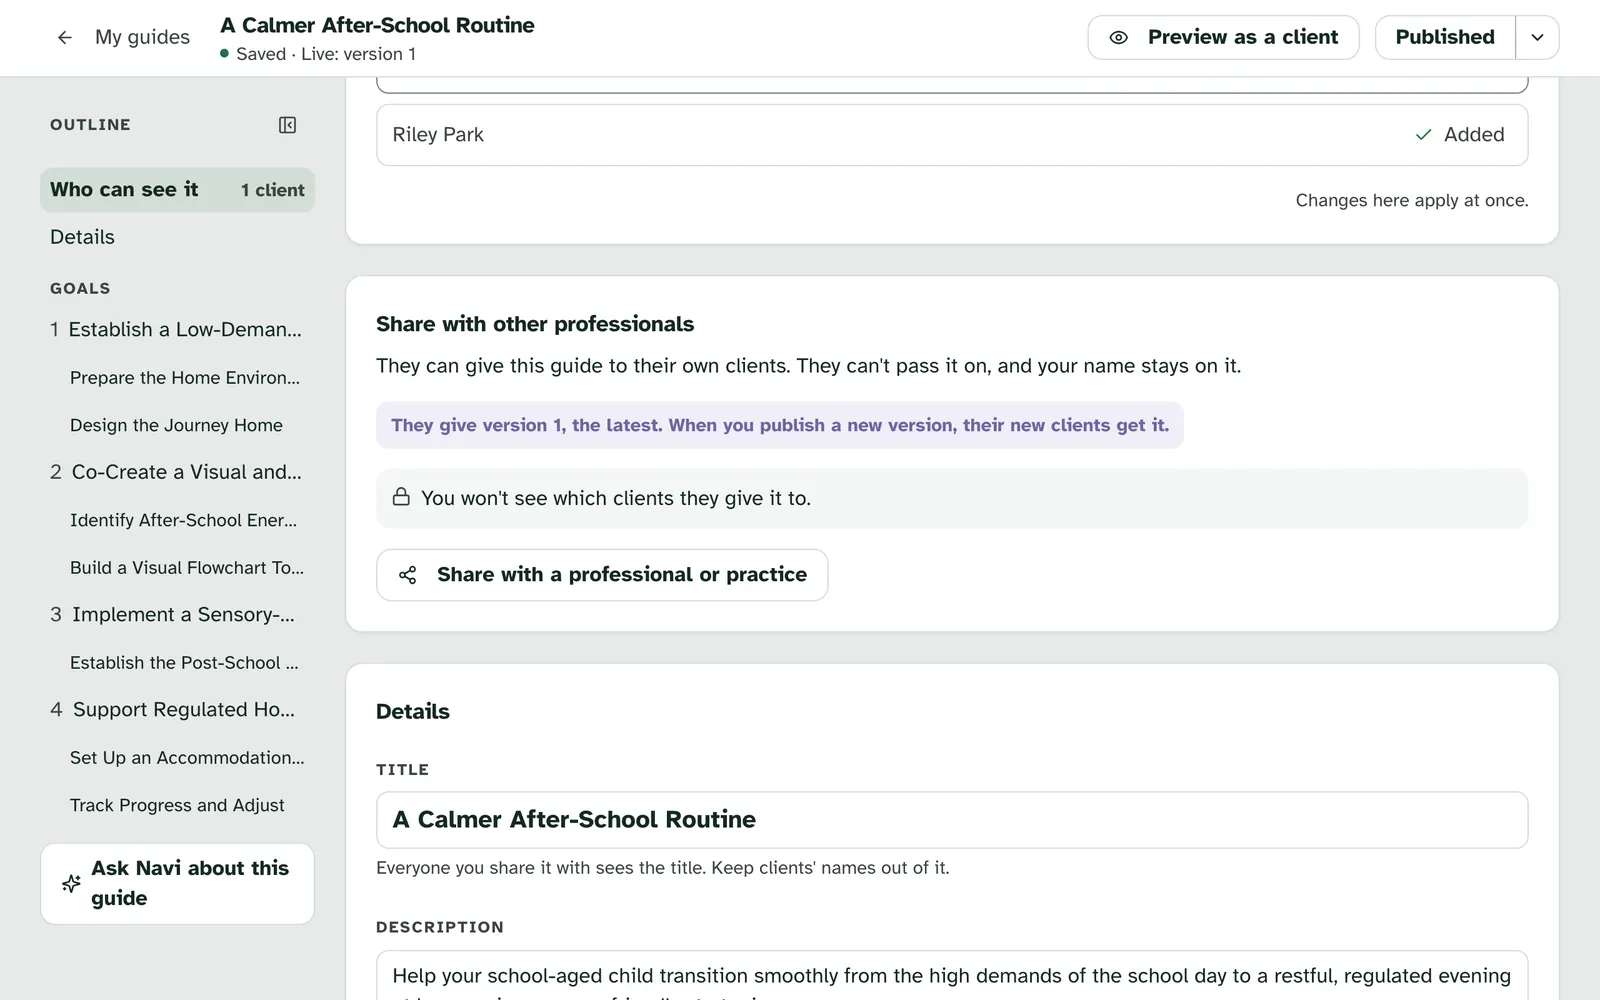Open Identify After-School Ener... outline item
The image size is (1600, 1000).
[x=183, y=520]
